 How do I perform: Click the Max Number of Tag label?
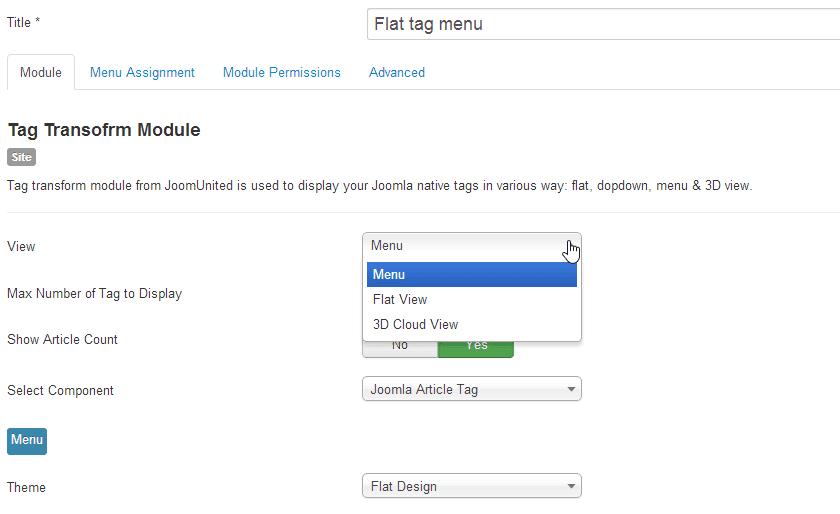(94, 294)
